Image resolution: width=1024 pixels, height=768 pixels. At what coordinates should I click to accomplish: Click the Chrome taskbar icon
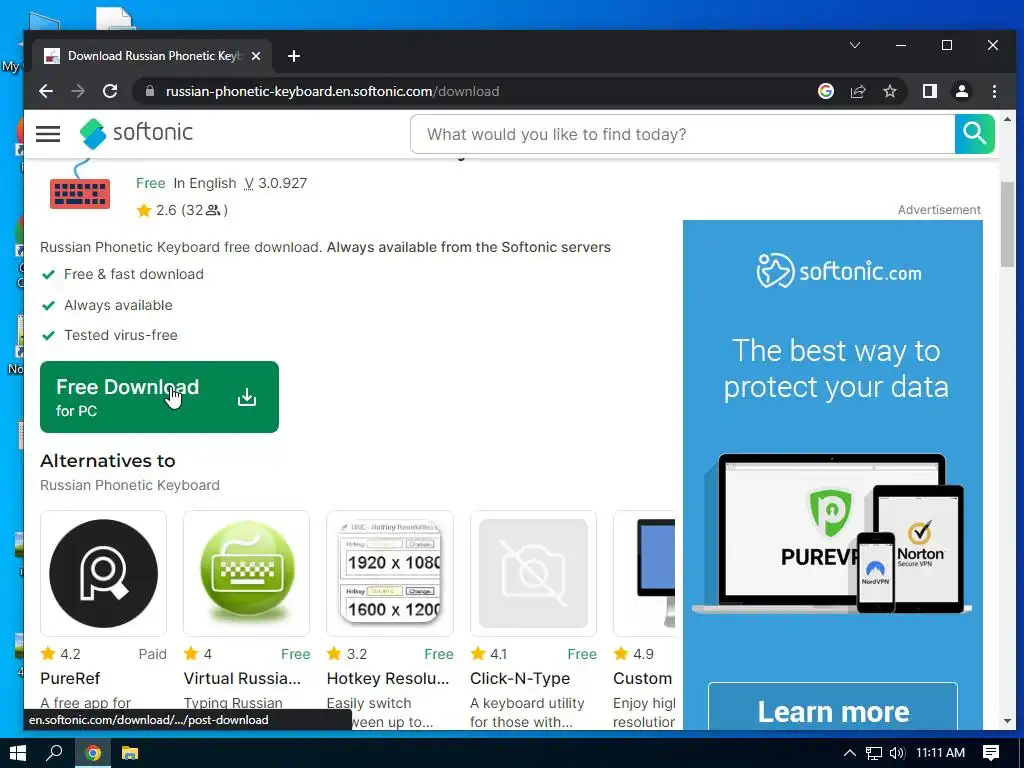[93, 754]
